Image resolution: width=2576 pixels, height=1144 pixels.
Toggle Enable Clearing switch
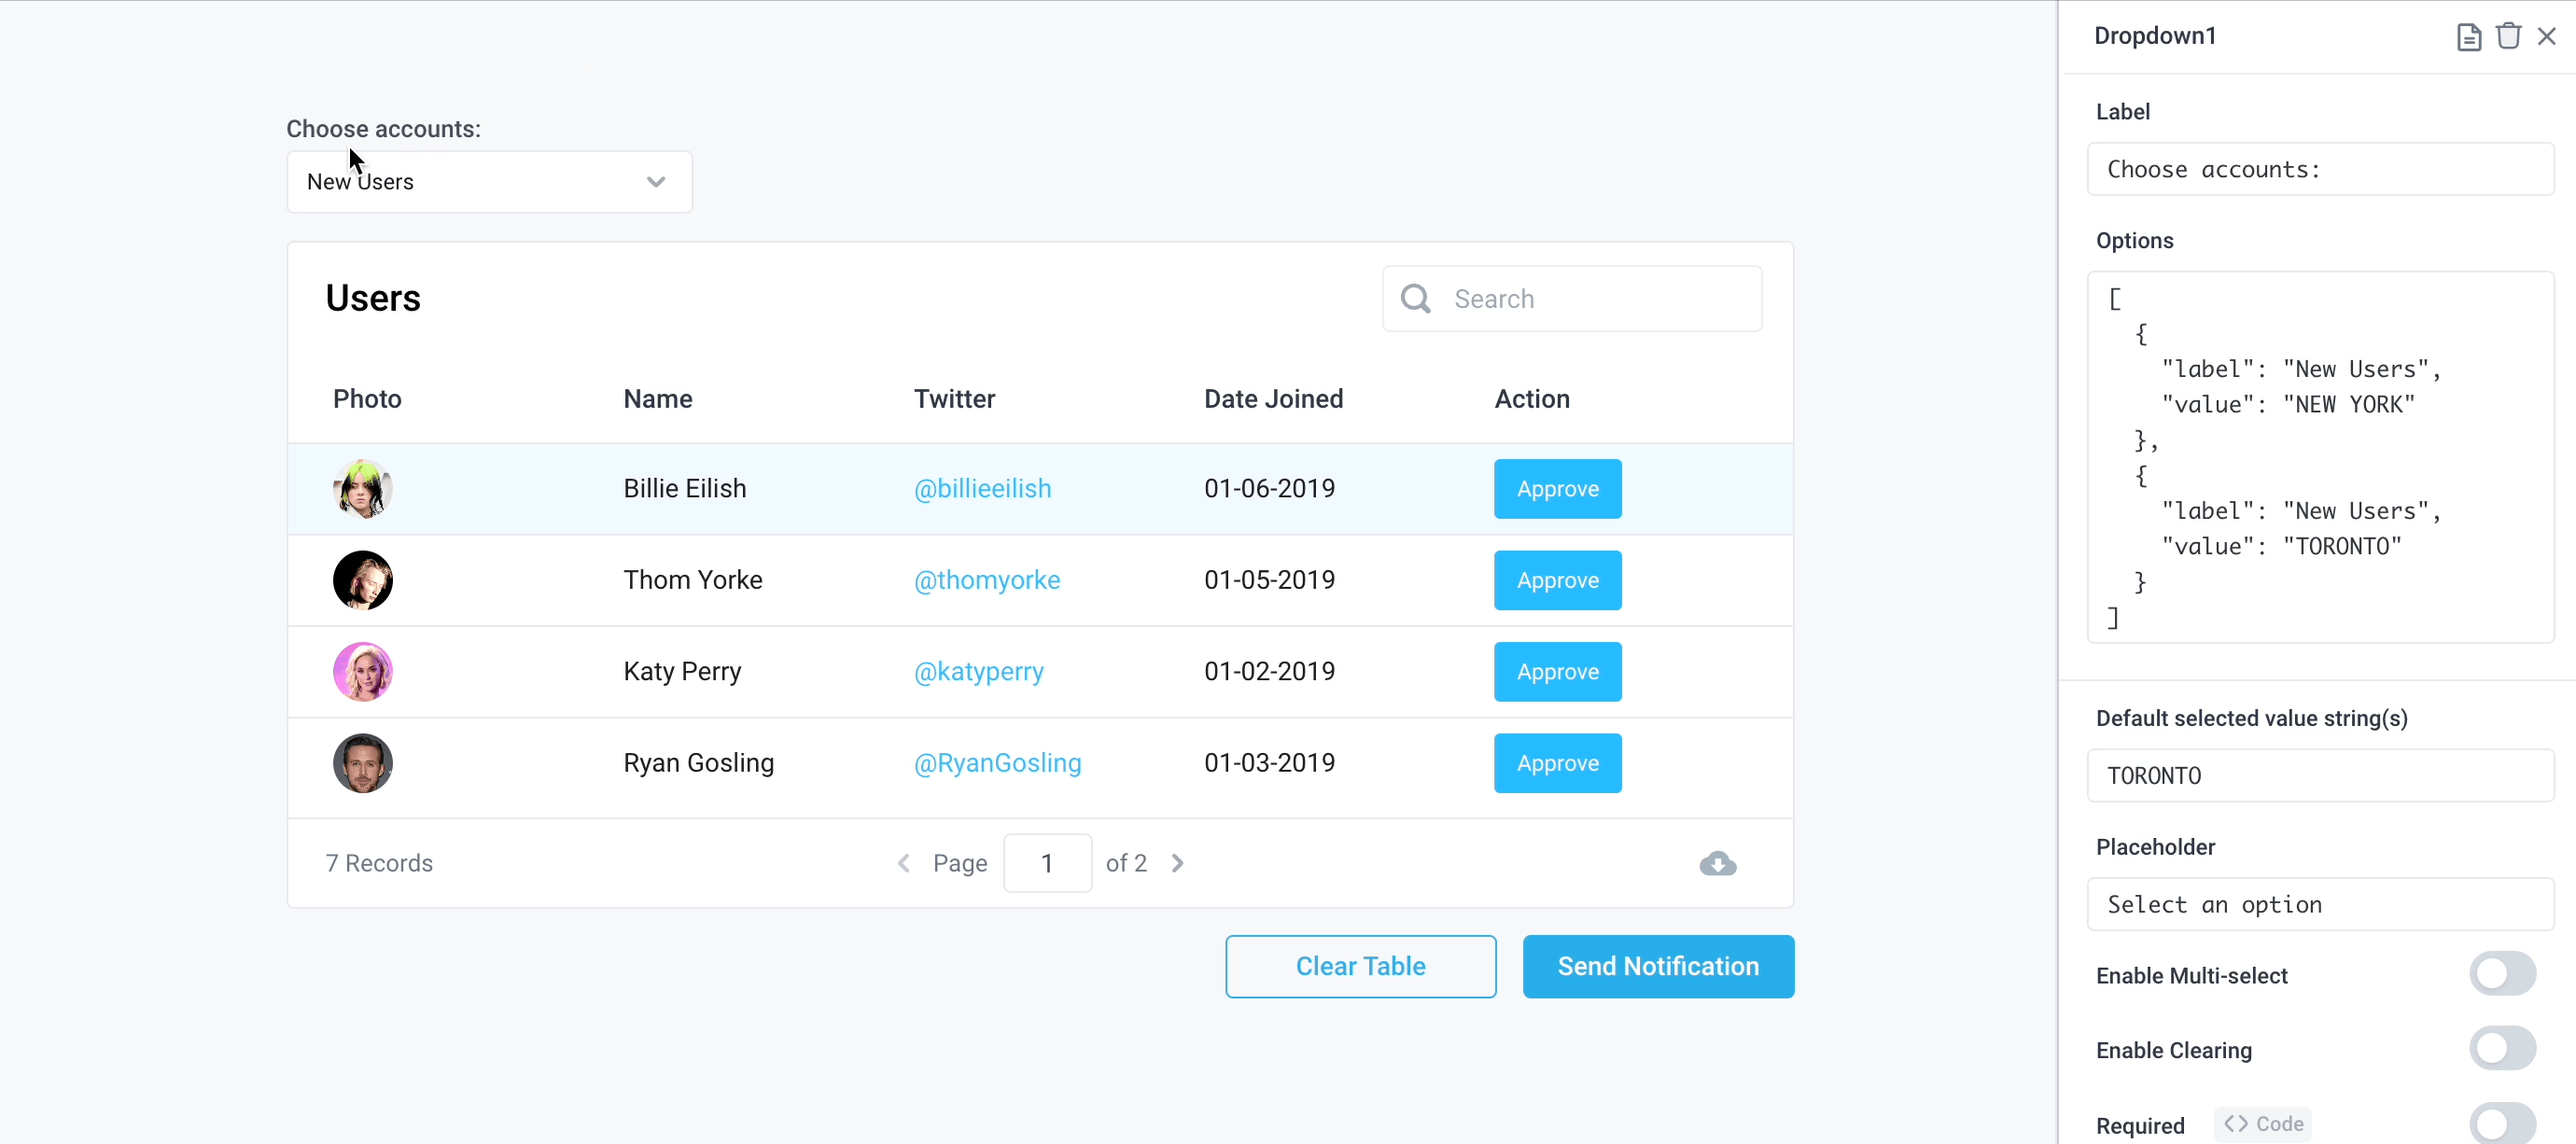click(2502, 1049)
